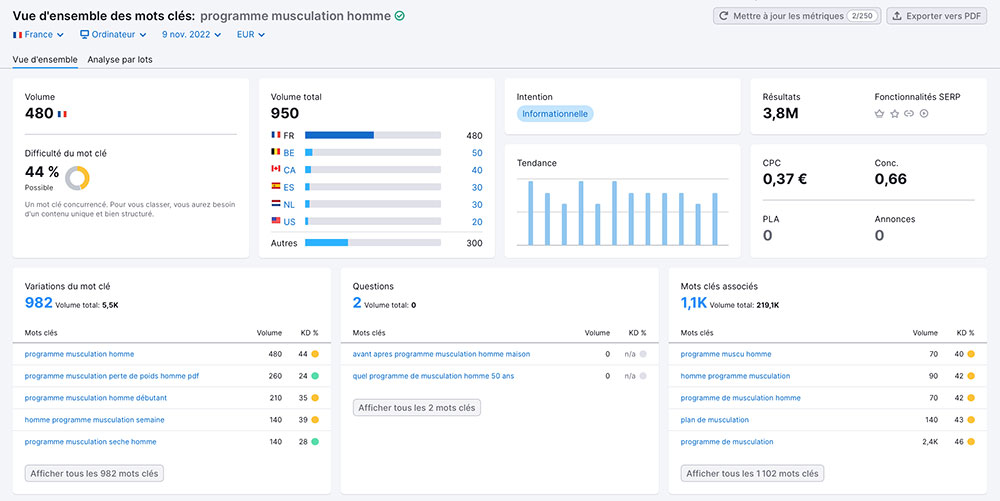1000x501 pixels.
Task: Click the FR volume progress bar
Action: coord(373,135)
